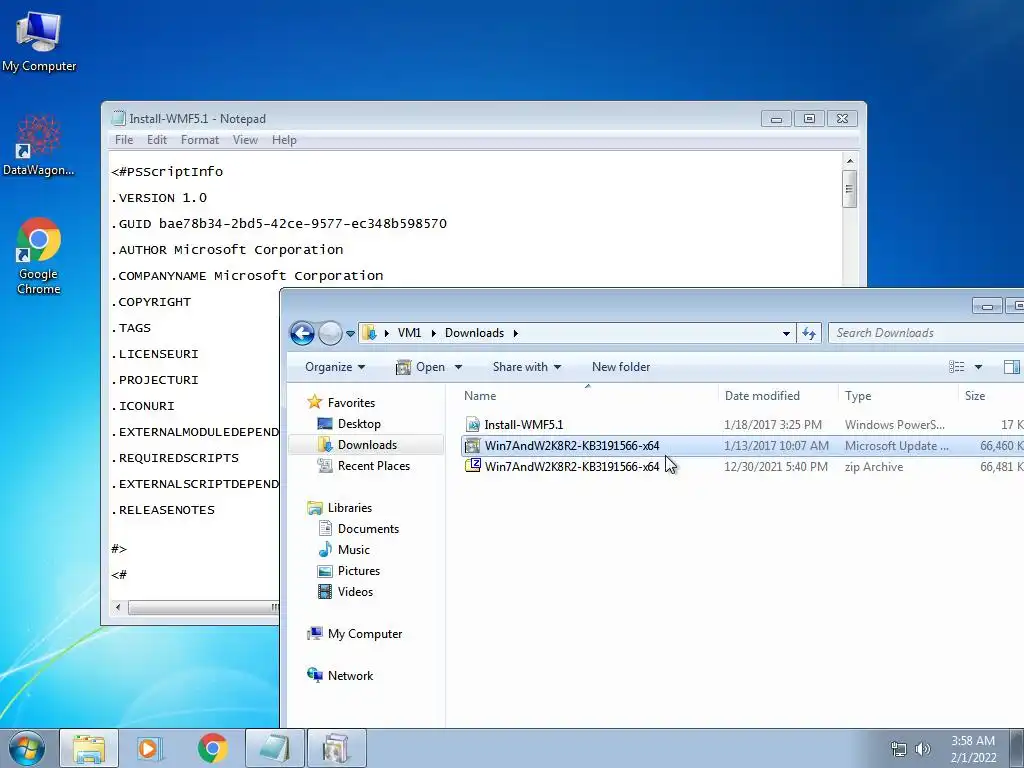Refresh the Downloads folder view
This screenshot has width=1024, height=768.
click(x=809, y=333)
